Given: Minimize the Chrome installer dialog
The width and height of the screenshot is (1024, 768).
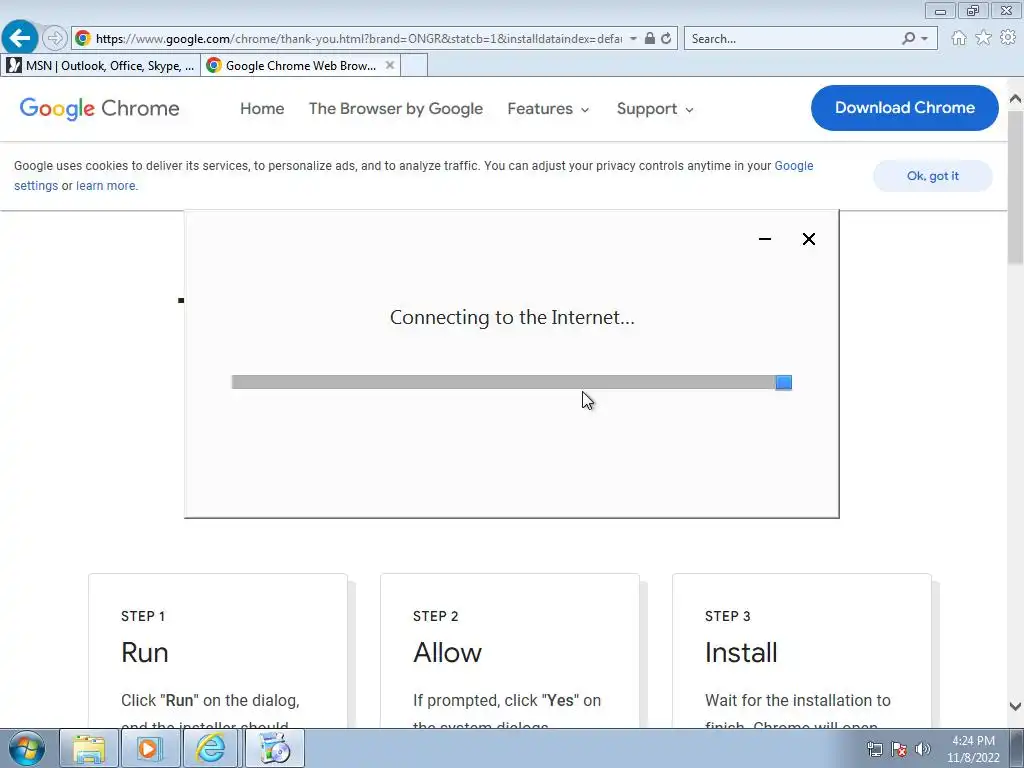Looking at the screenshot, I should coord(765,239).
